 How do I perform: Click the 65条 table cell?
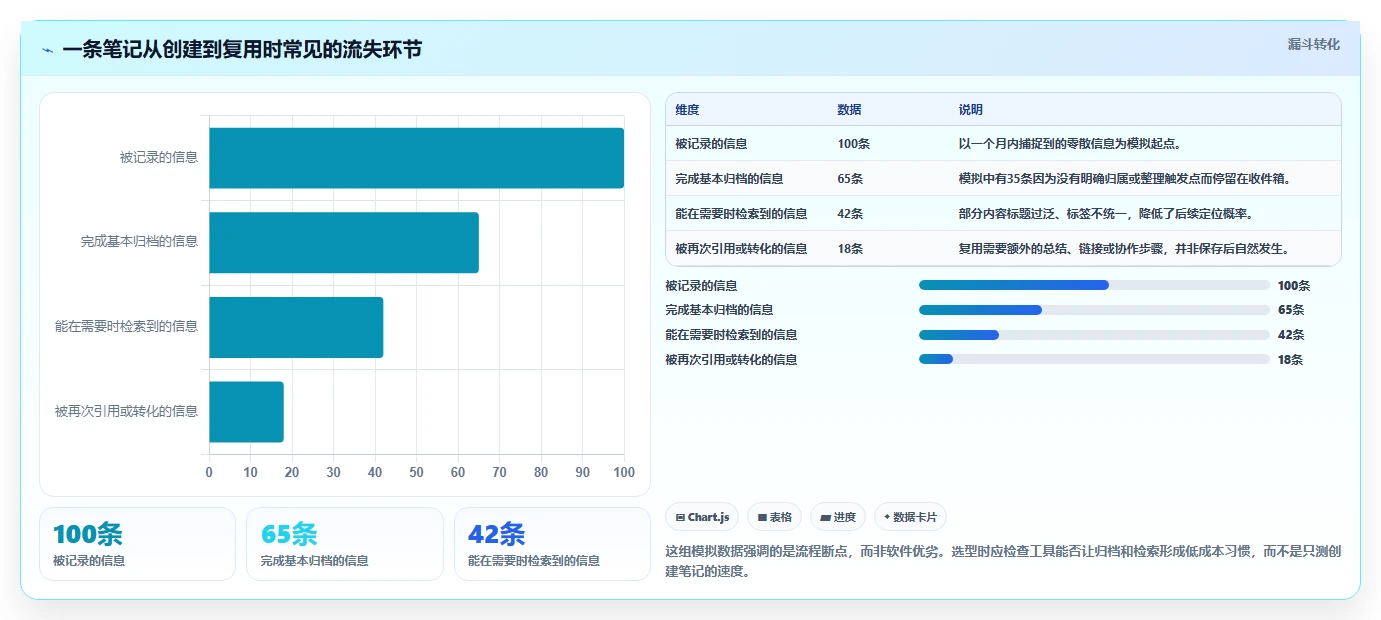[850, 179]
